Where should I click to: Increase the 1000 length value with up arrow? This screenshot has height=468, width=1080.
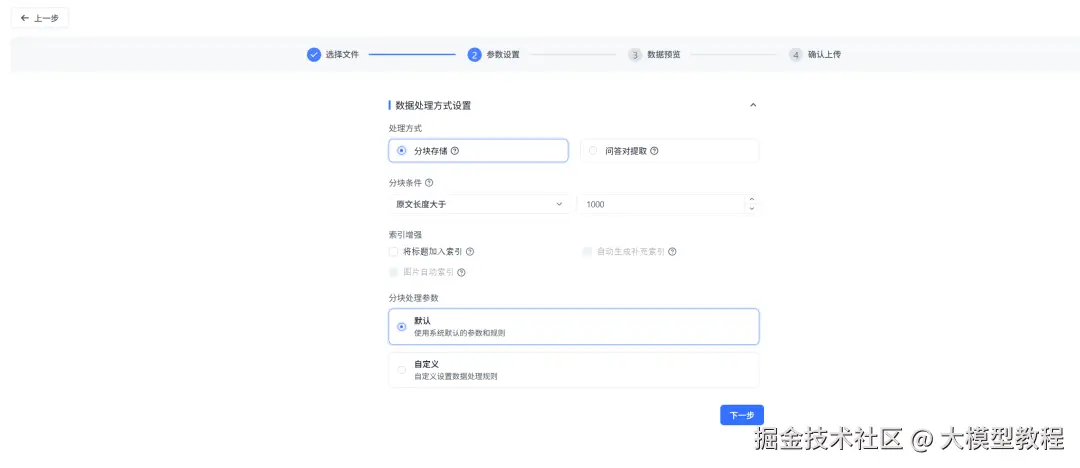coord(751,199)
